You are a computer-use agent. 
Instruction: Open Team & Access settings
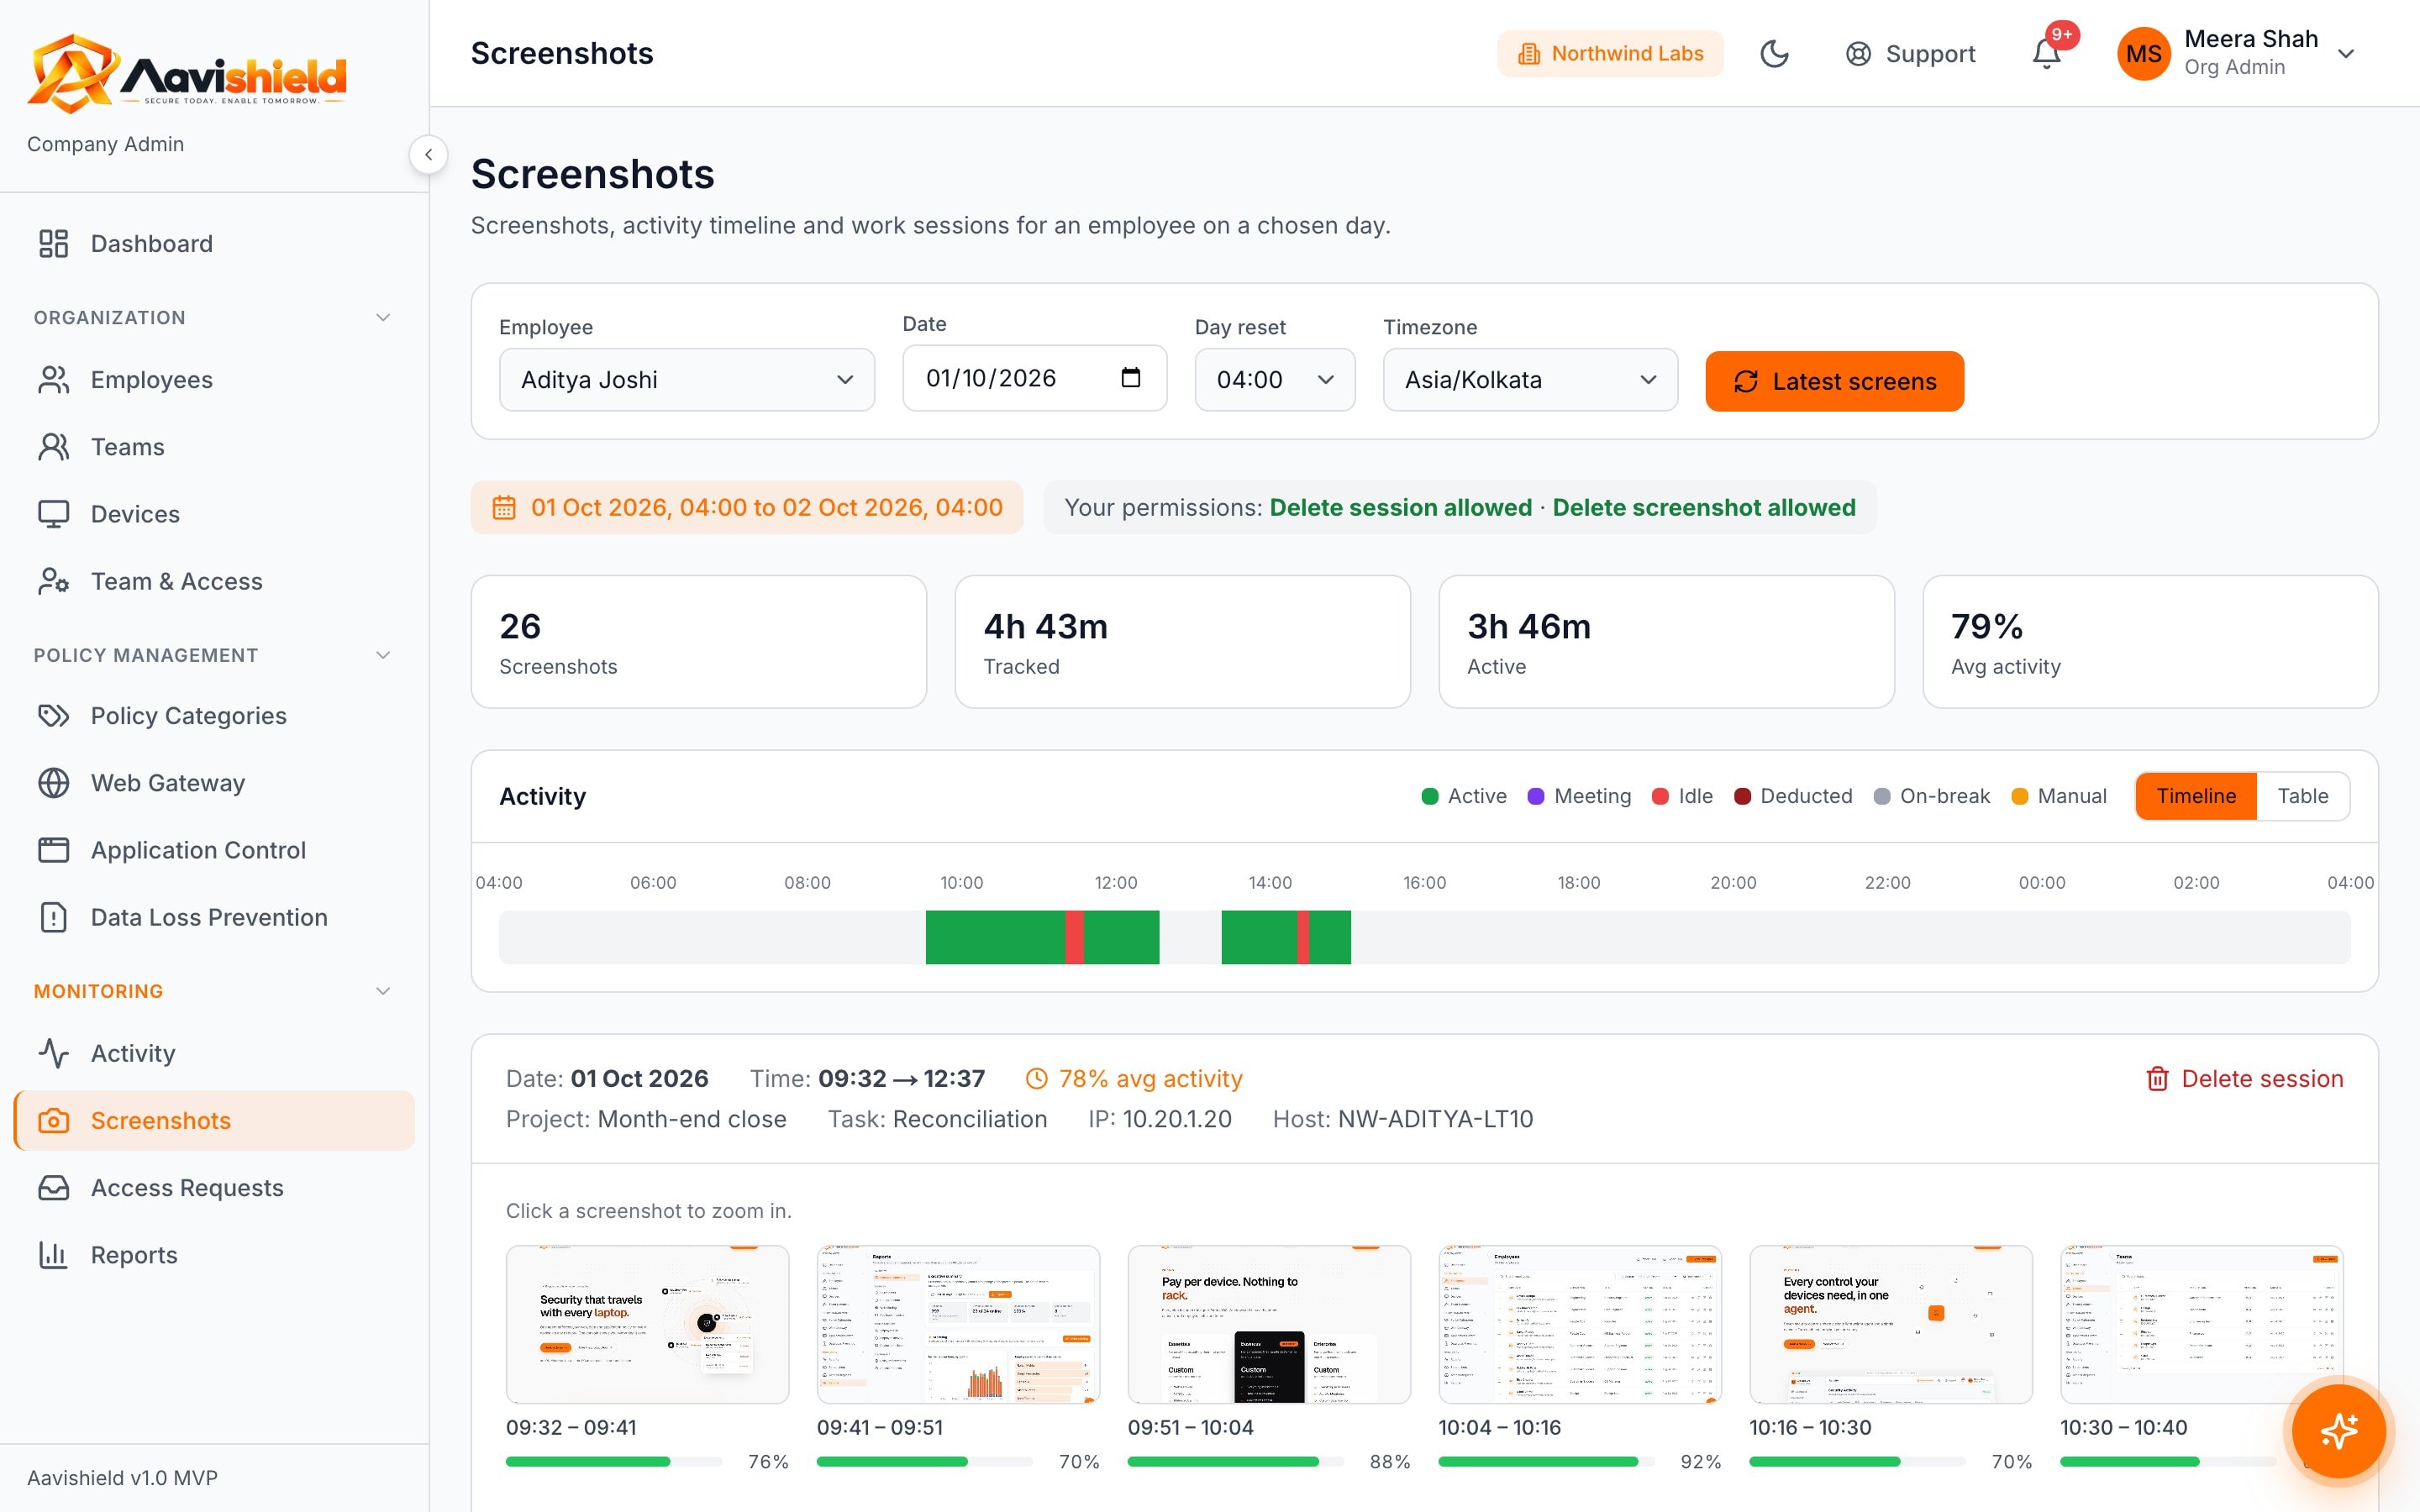click(214, 581)
